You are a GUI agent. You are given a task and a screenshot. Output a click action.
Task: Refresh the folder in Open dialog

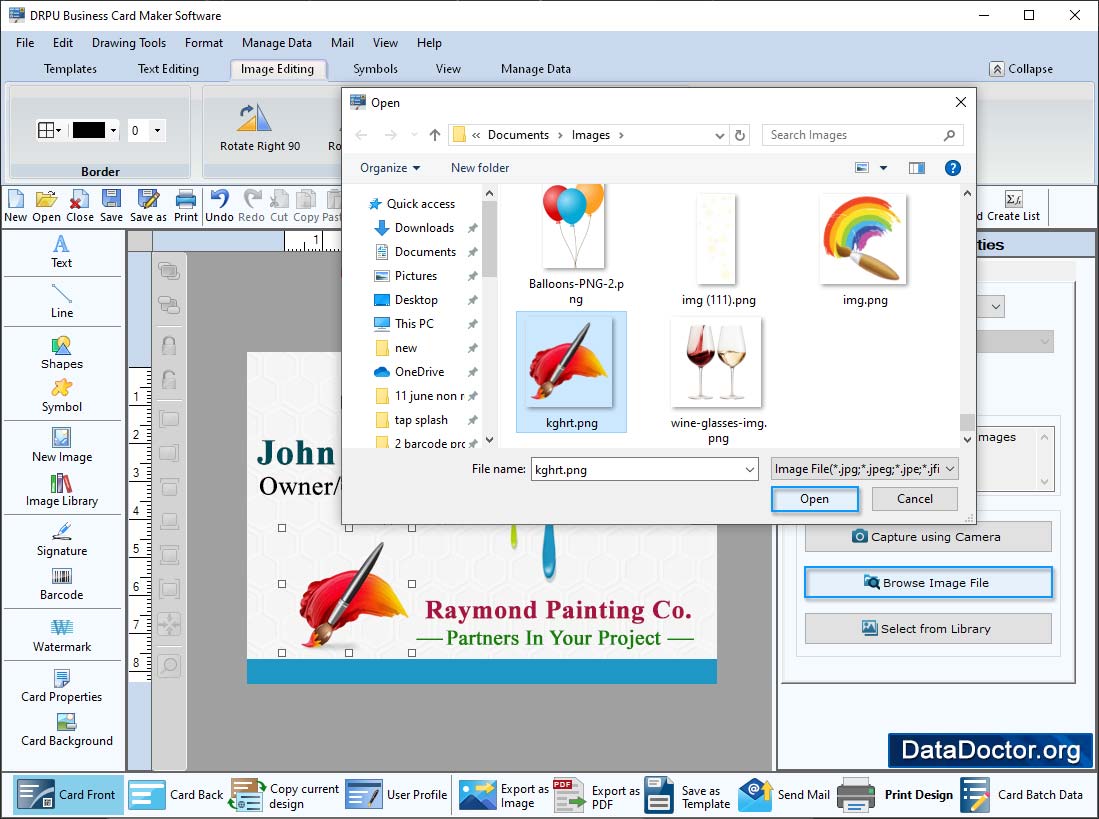pyautogui.click(x=740, y=135)
